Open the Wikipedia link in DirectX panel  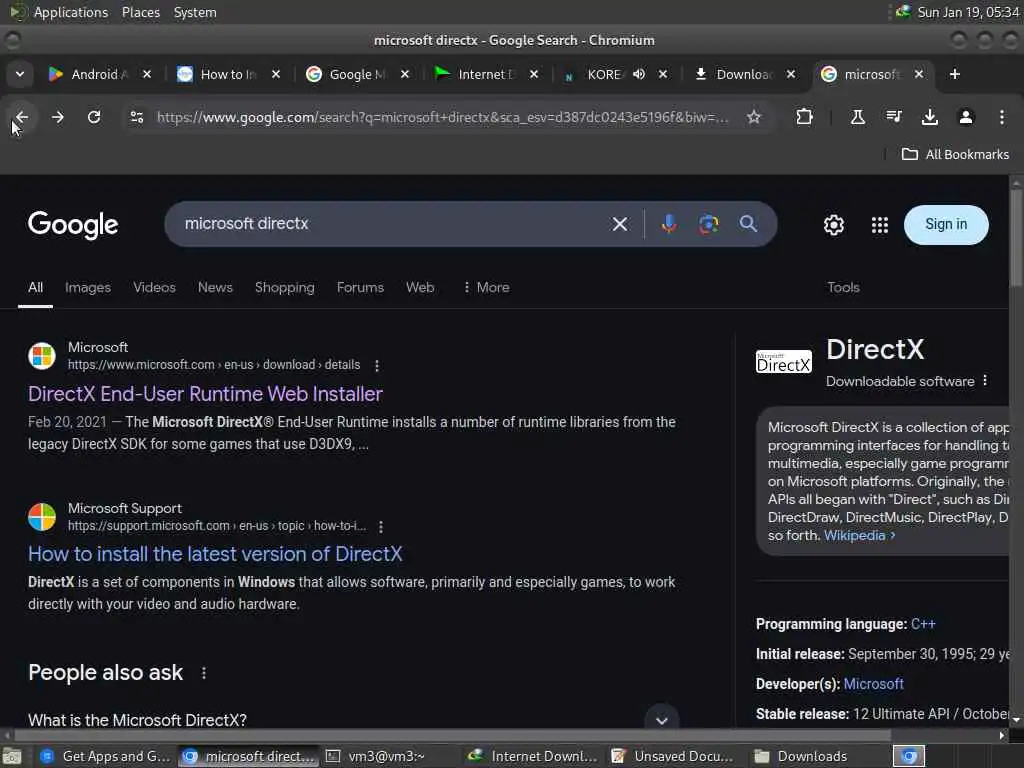tap(859, 536)
